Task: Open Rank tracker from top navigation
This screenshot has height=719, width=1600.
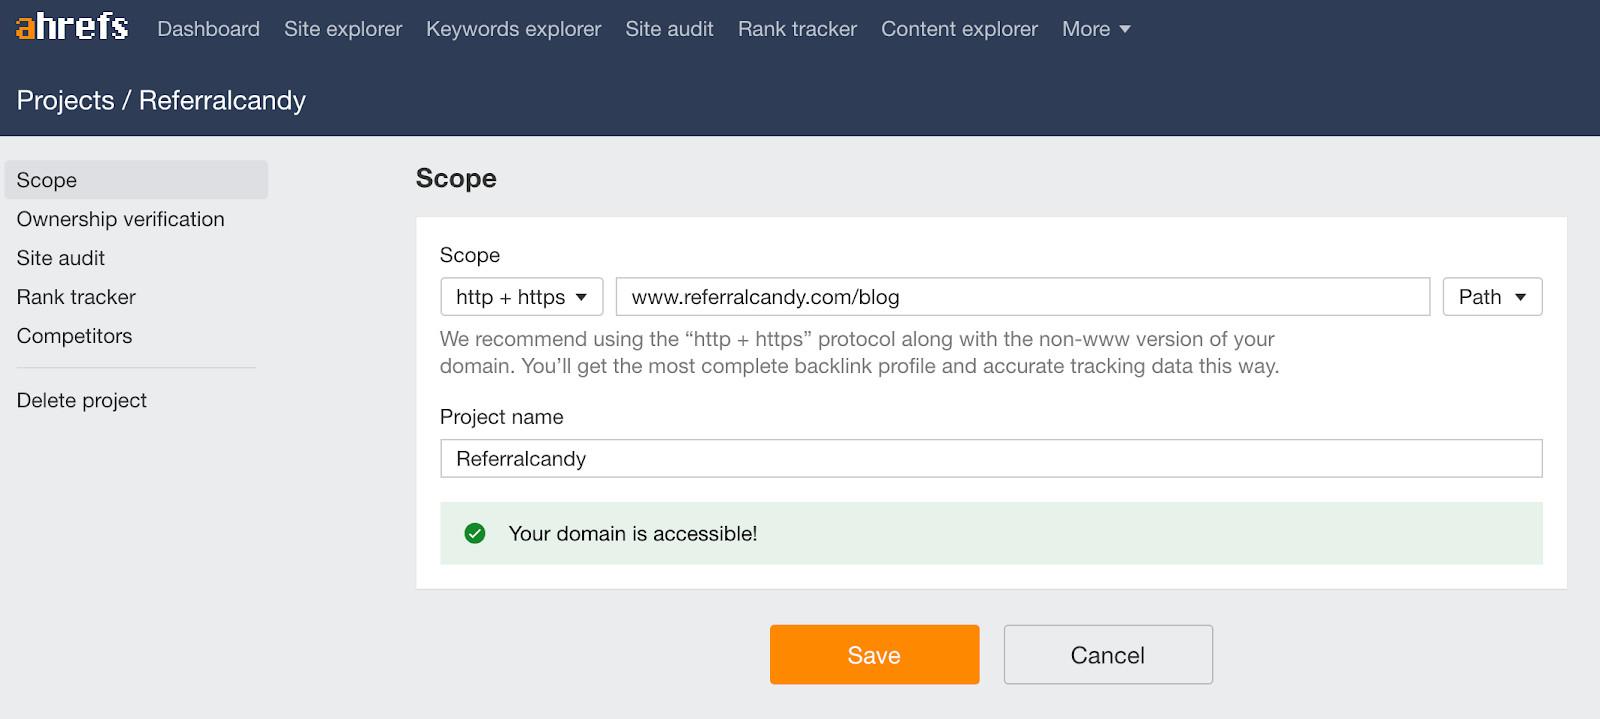Action: click(x=797, y=29)
